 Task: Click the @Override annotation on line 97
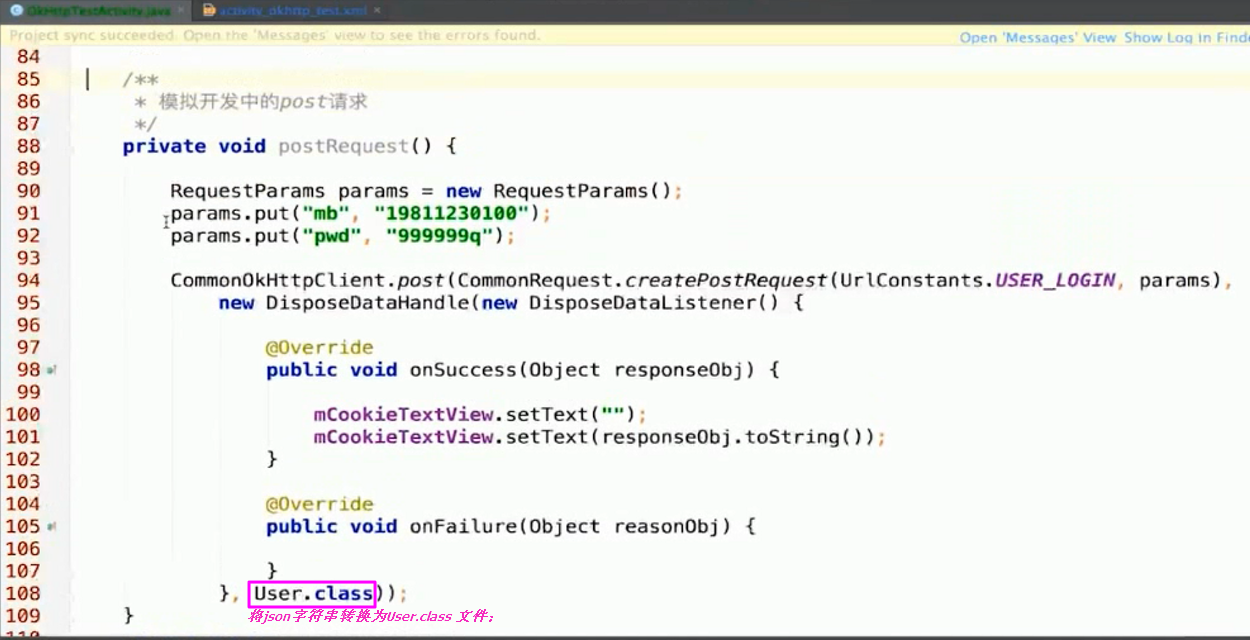(x=319, y=347)
